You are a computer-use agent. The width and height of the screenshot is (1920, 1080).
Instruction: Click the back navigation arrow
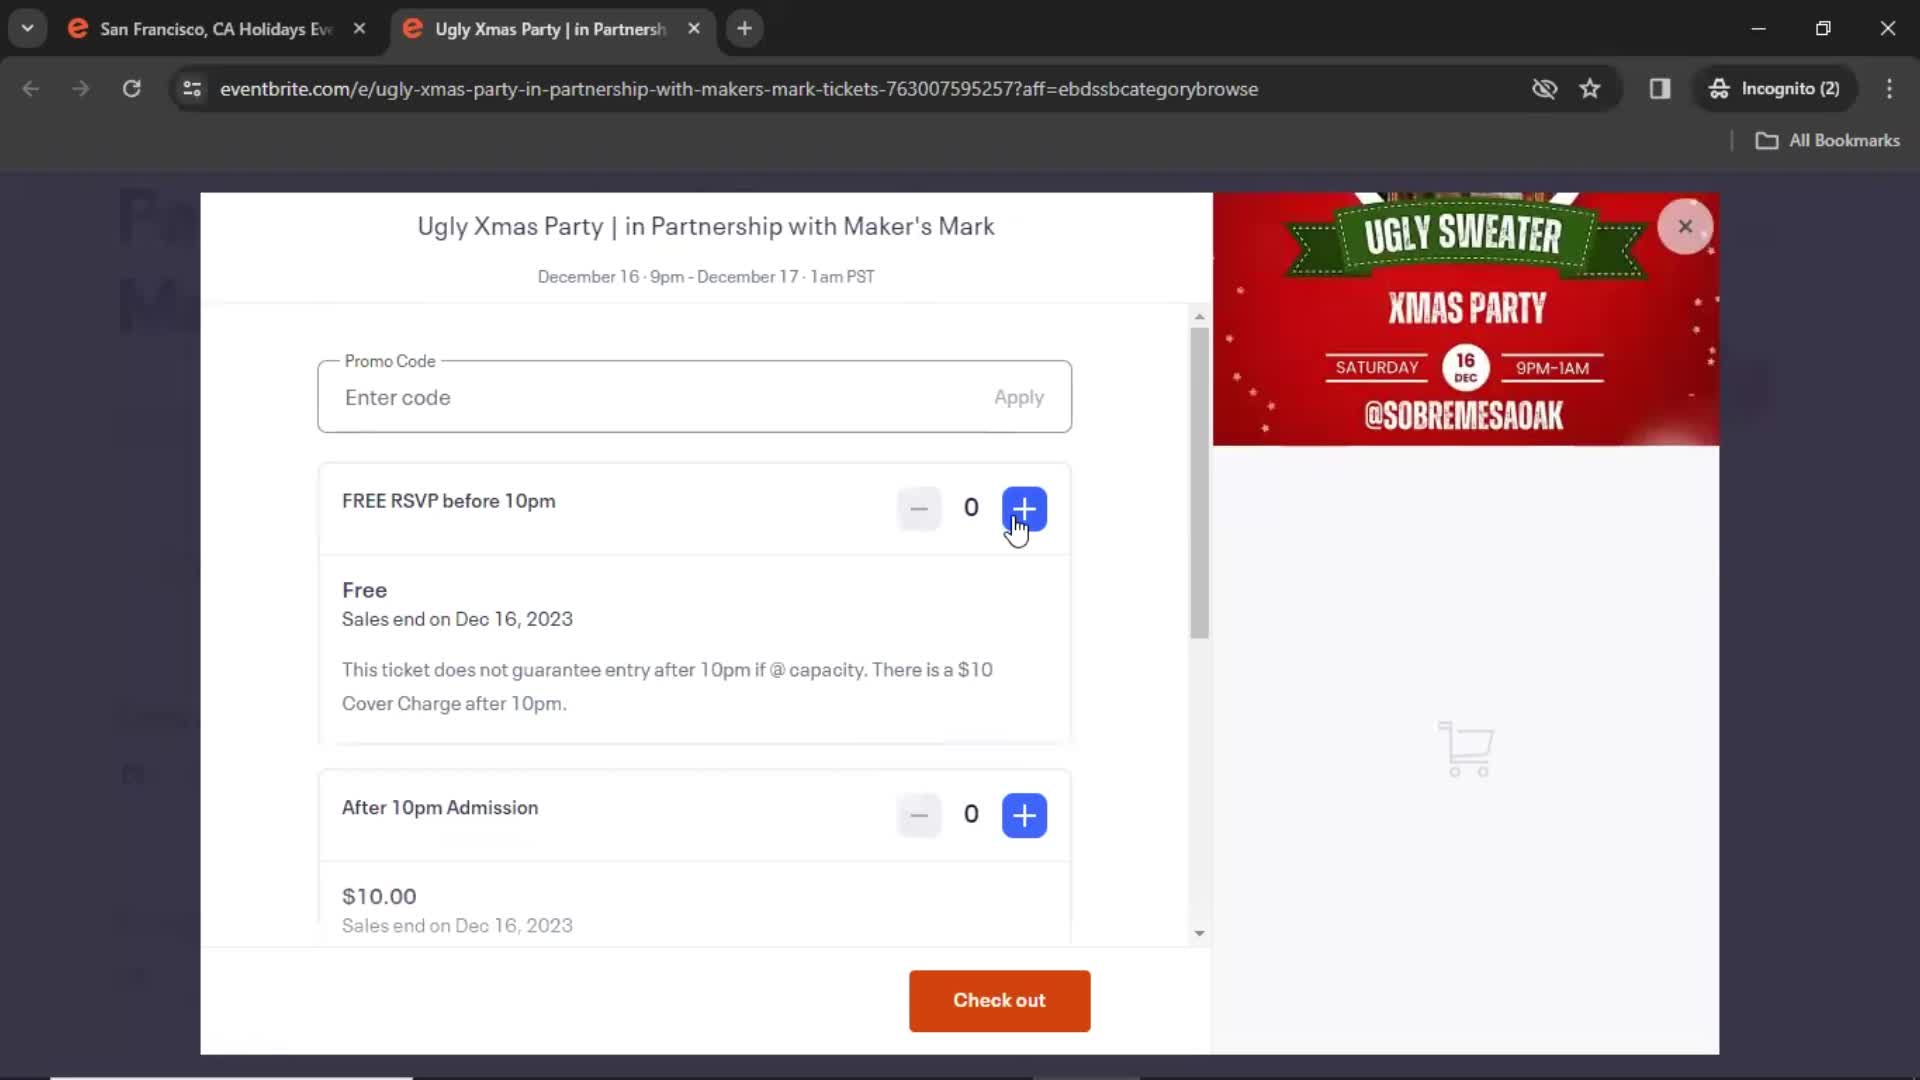(32, 88)
